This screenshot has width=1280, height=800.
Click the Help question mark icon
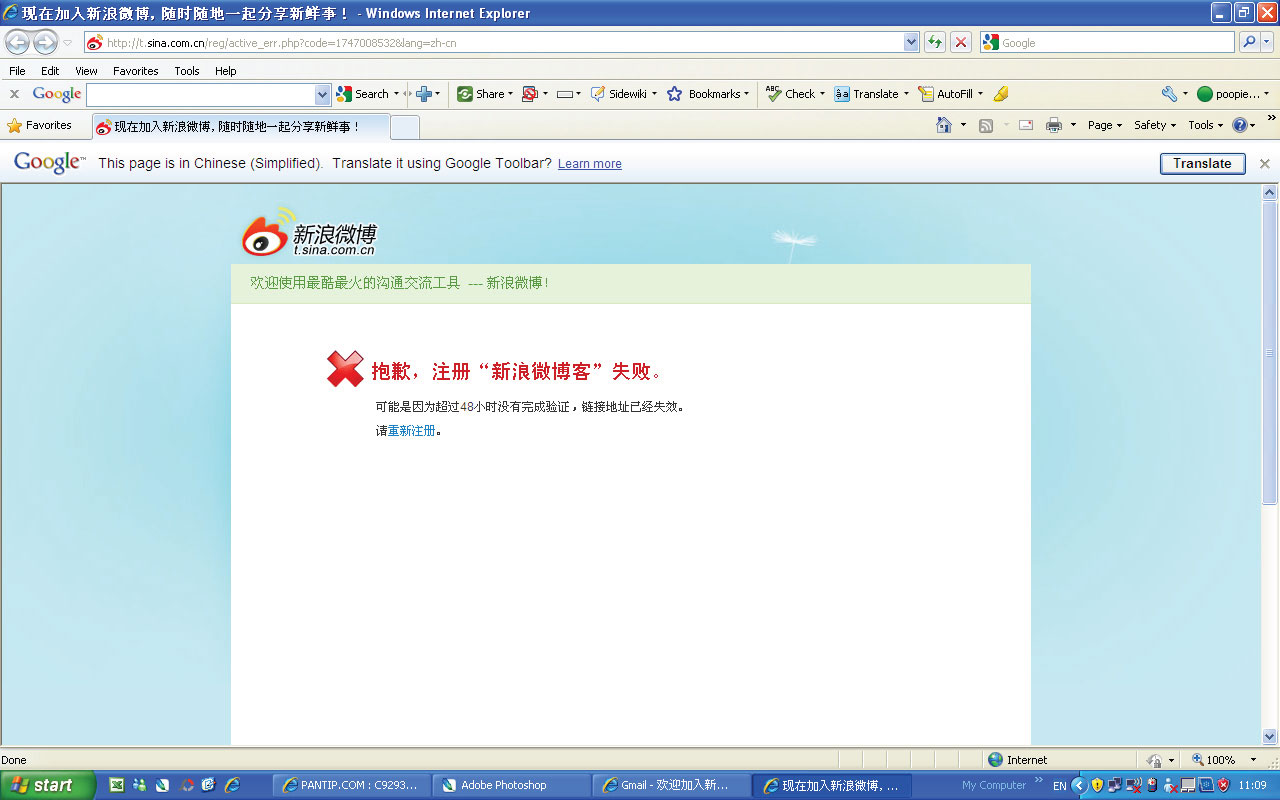pyautogui.click(x=1240, y=125)
